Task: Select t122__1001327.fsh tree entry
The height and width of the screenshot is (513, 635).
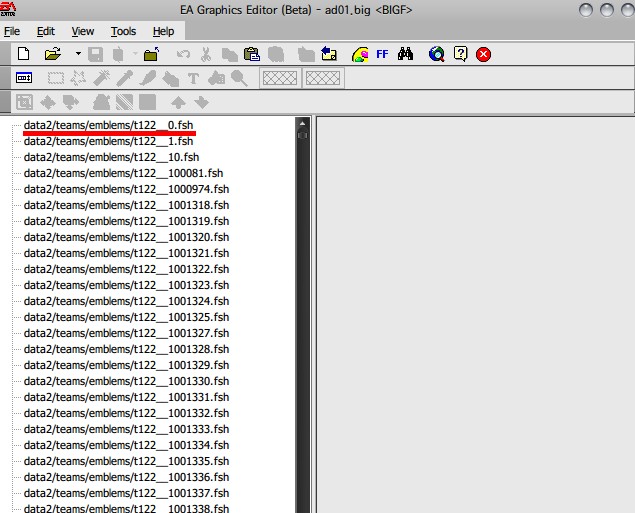Action: tap(126, 333)
